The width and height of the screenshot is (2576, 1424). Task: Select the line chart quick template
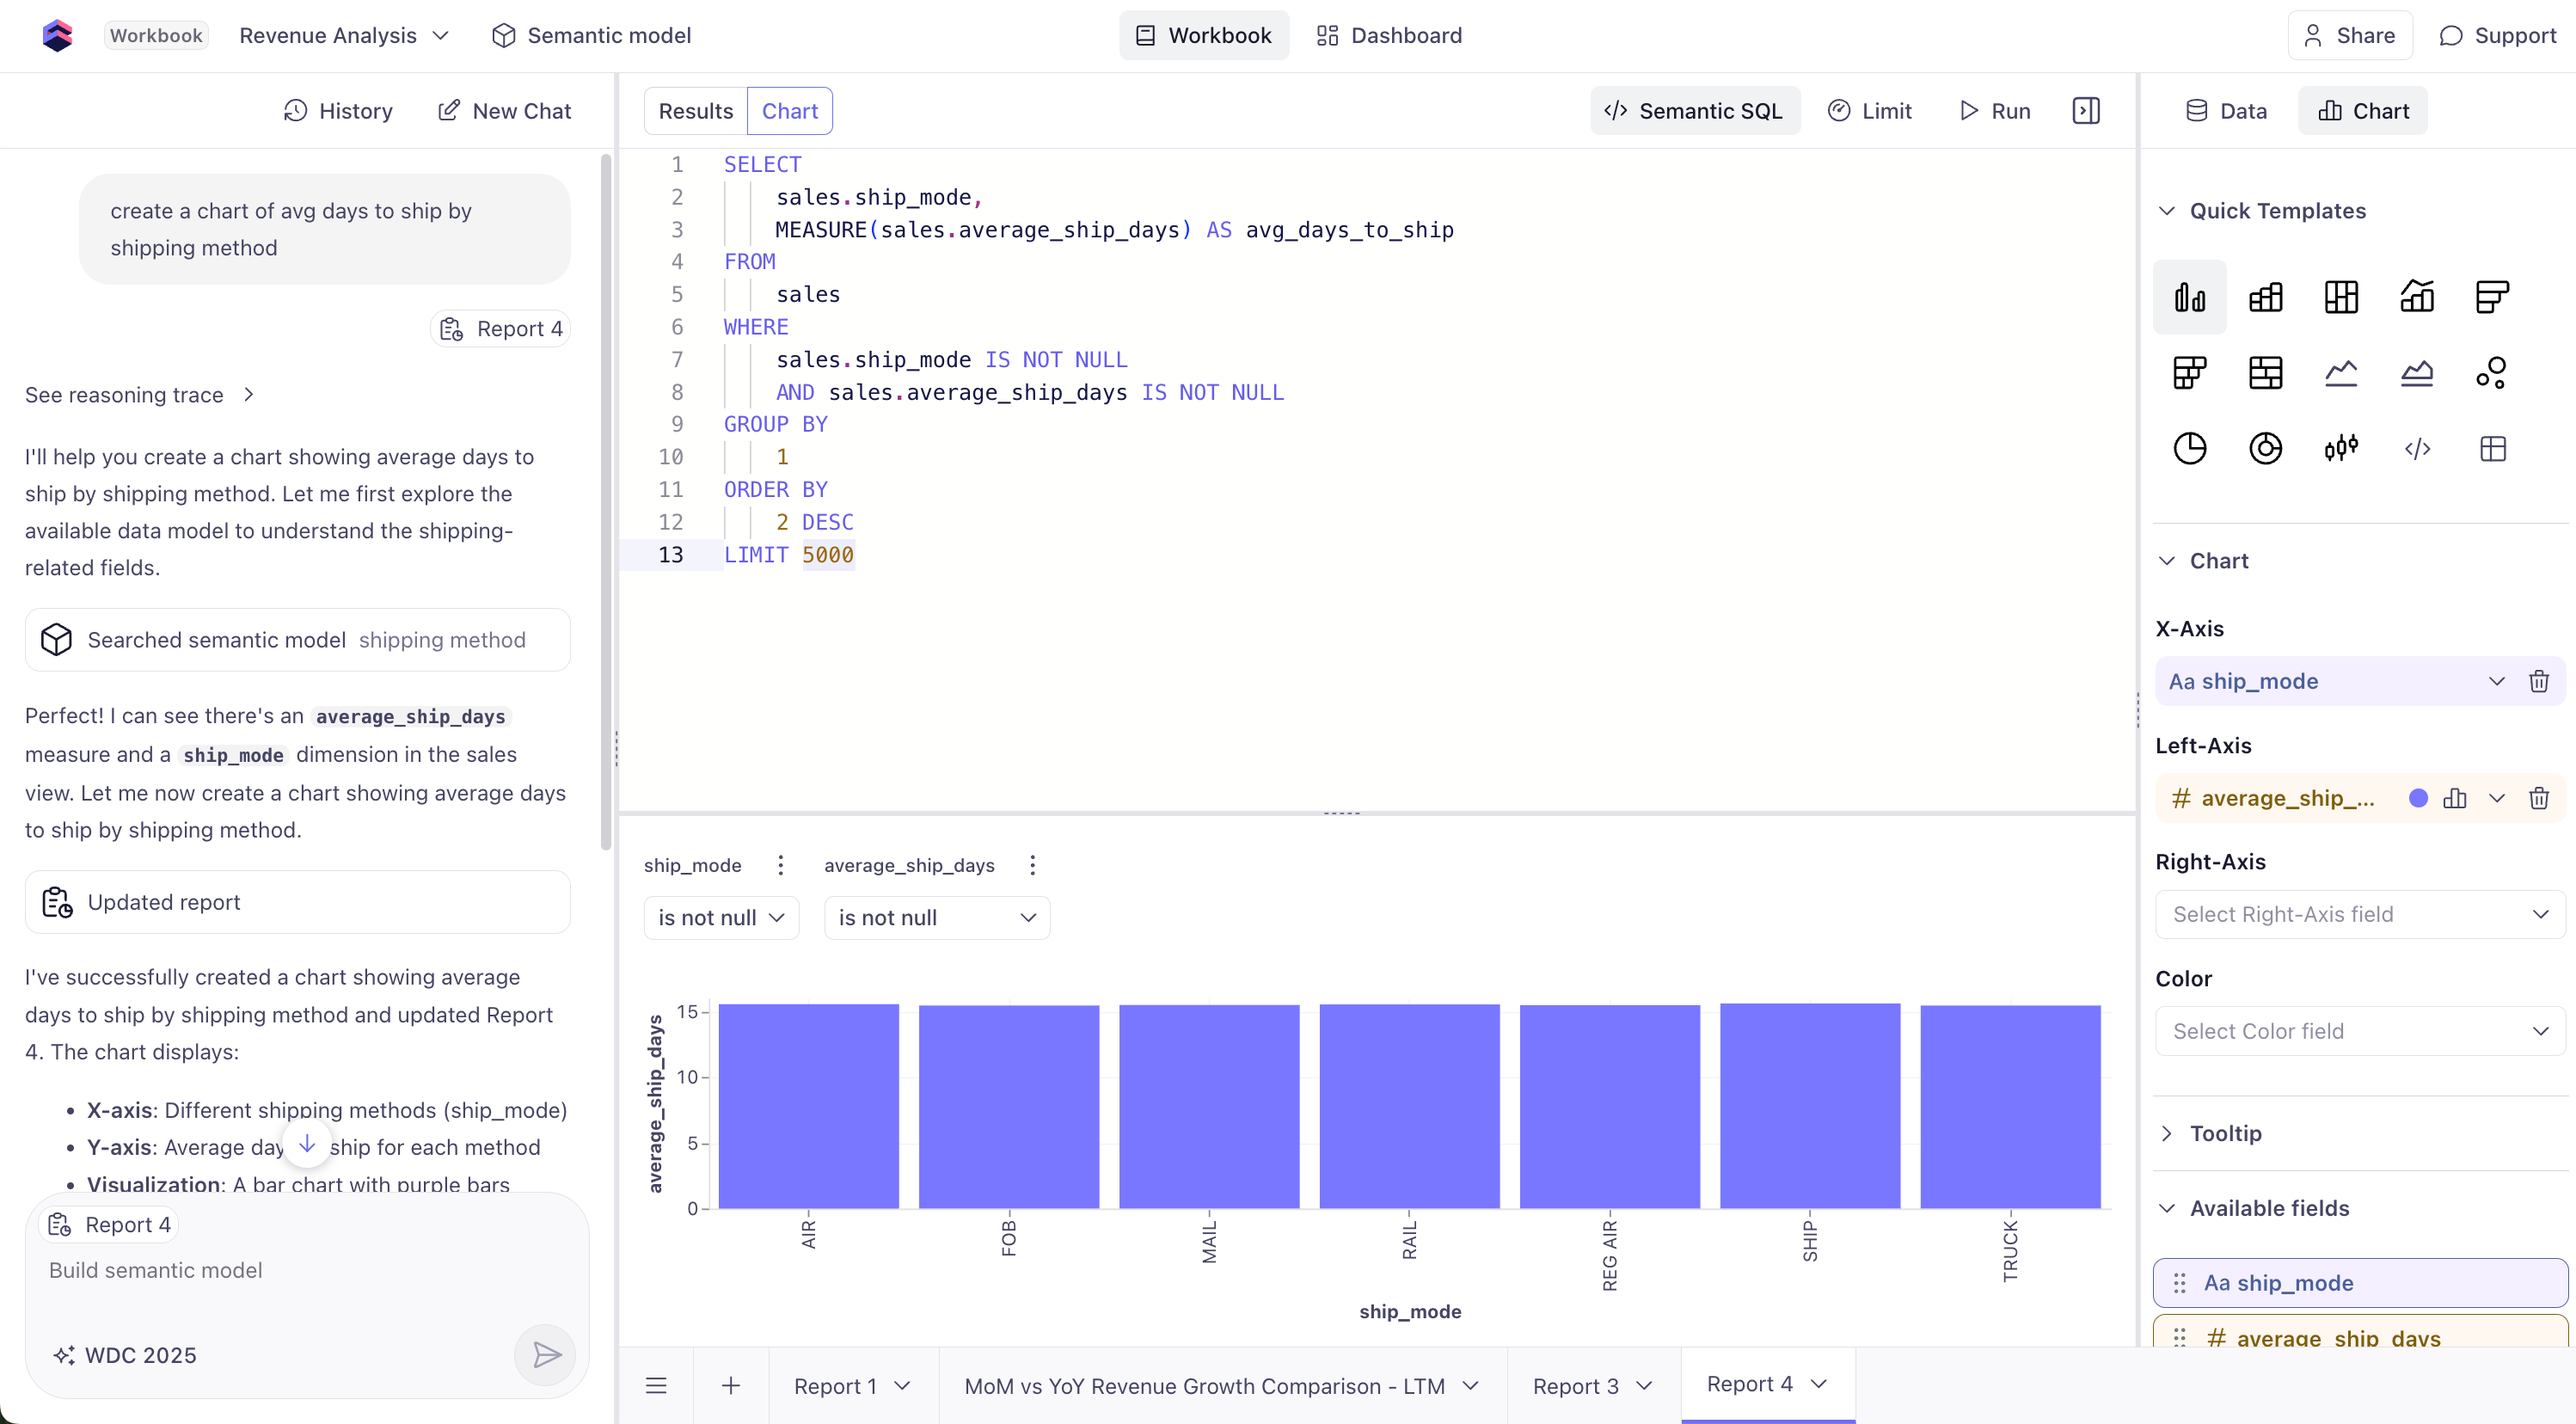click(2341, 373)
